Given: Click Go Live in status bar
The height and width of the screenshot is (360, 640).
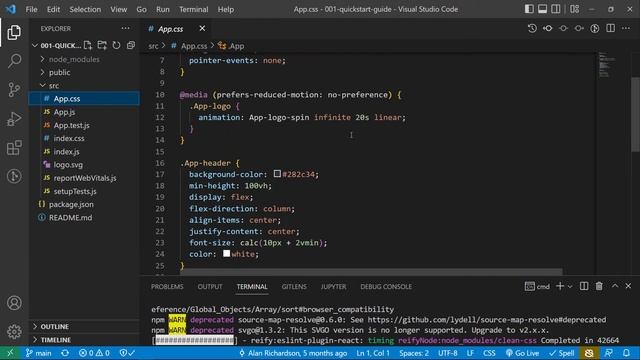Looking at the screenshot, I should 522,353.
